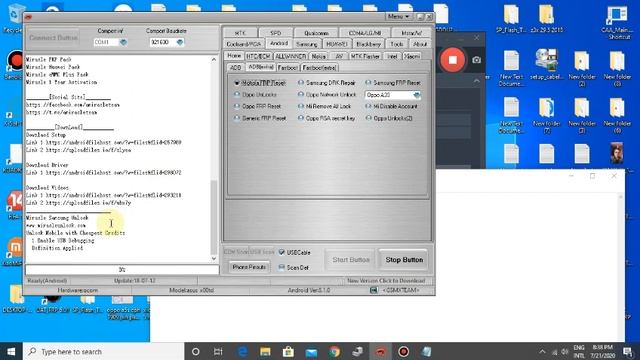The height and width of the screenshot is (360, 640).
Task: Open Mail app from taskbar
Action: click(x=311, y=351)
